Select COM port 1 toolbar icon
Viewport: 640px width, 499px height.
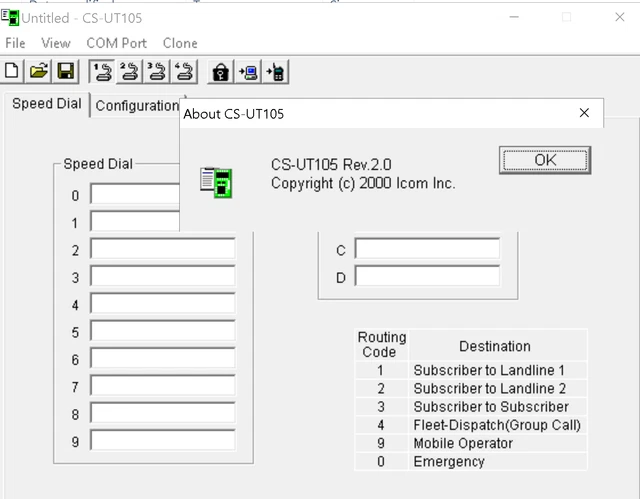pyautogui.click(x=101, y=71)
